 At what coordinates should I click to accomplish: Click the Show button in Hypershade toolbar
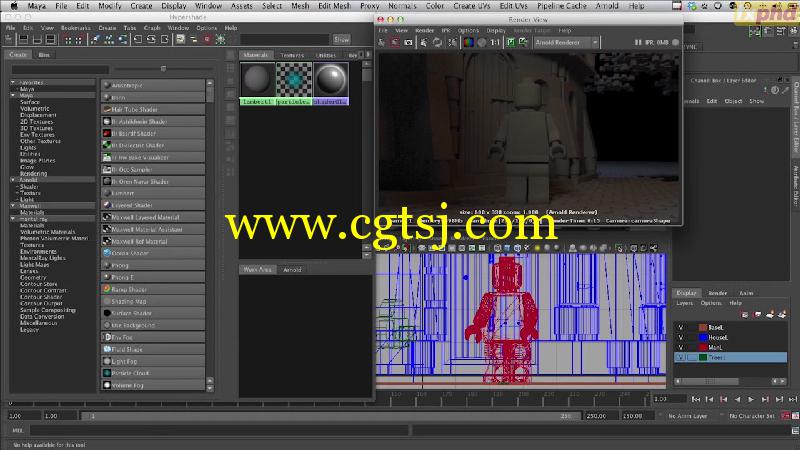click(341, 39)
